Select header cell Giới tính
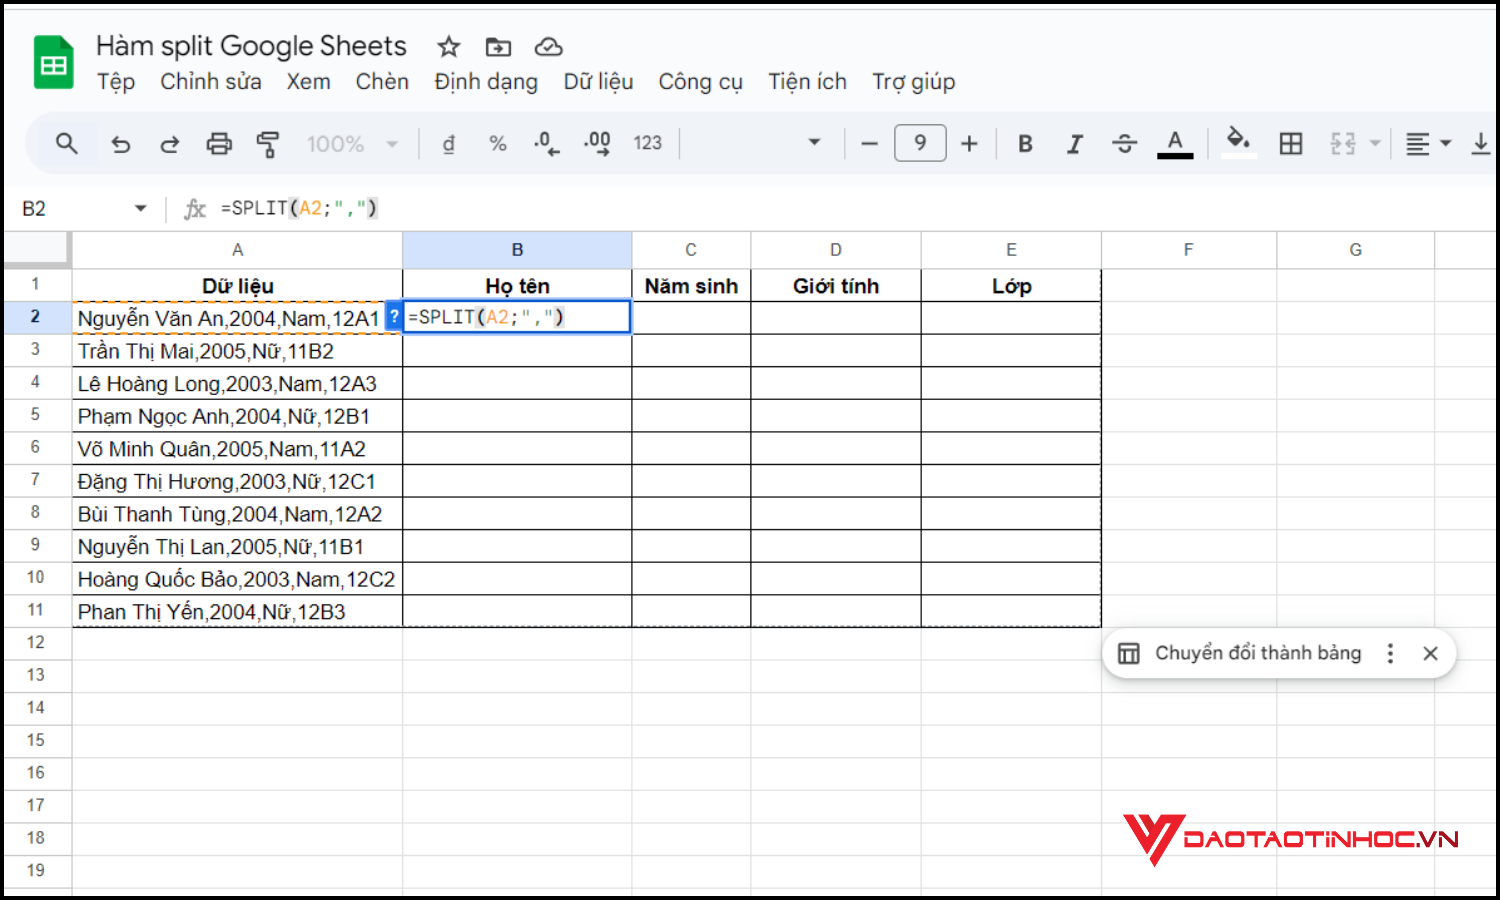This screenshot has width=1500, height=900. tap(836, 286)
